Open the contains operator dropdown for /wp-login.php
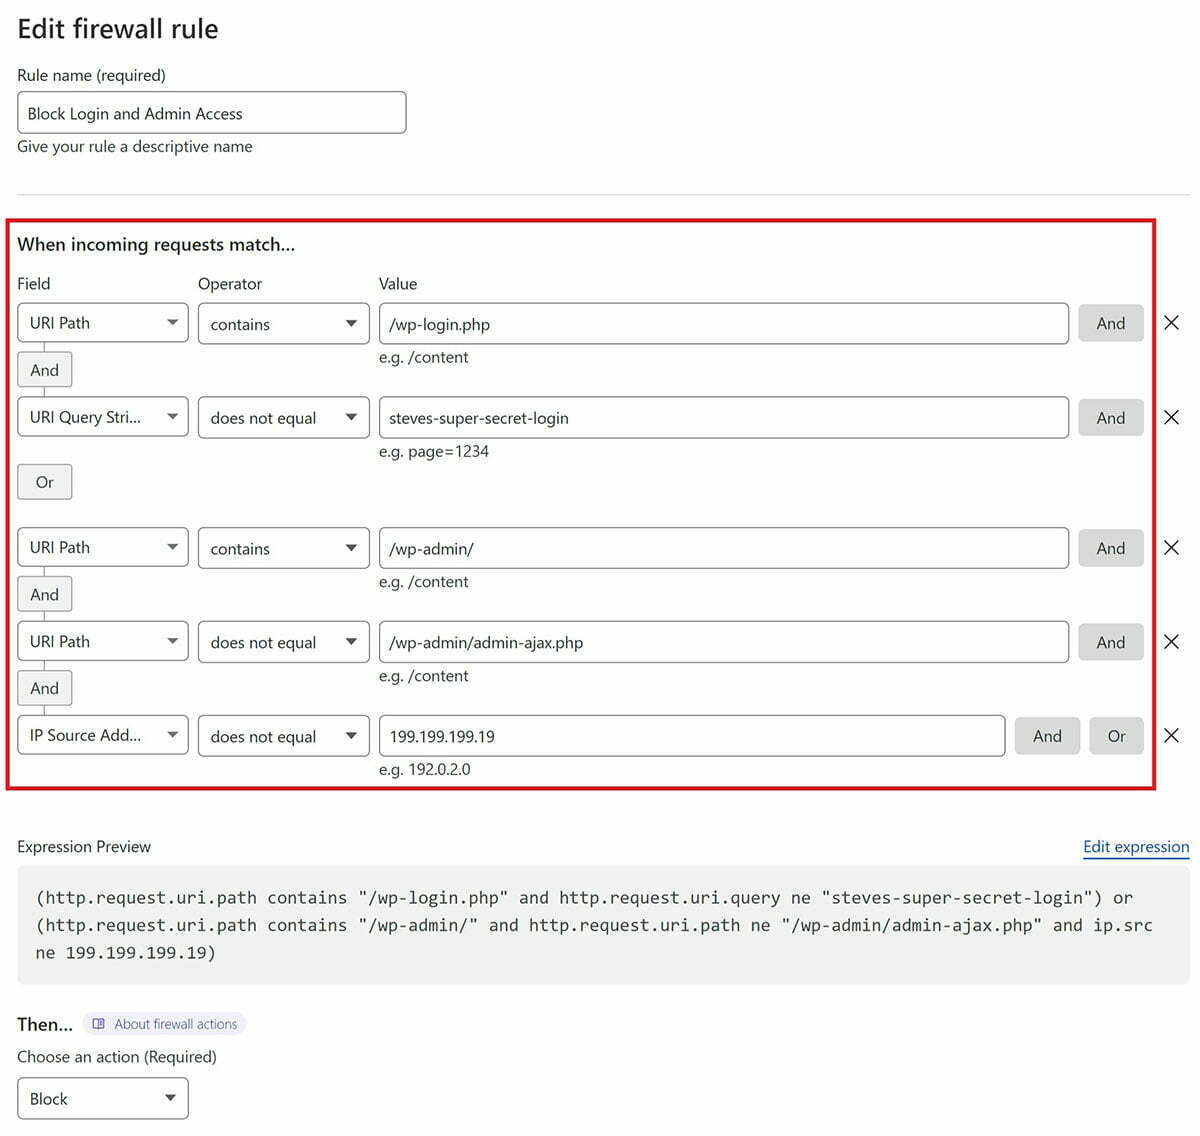Image resolution: width=1200 pixels, height=1136 pixels. click(284, 324)
